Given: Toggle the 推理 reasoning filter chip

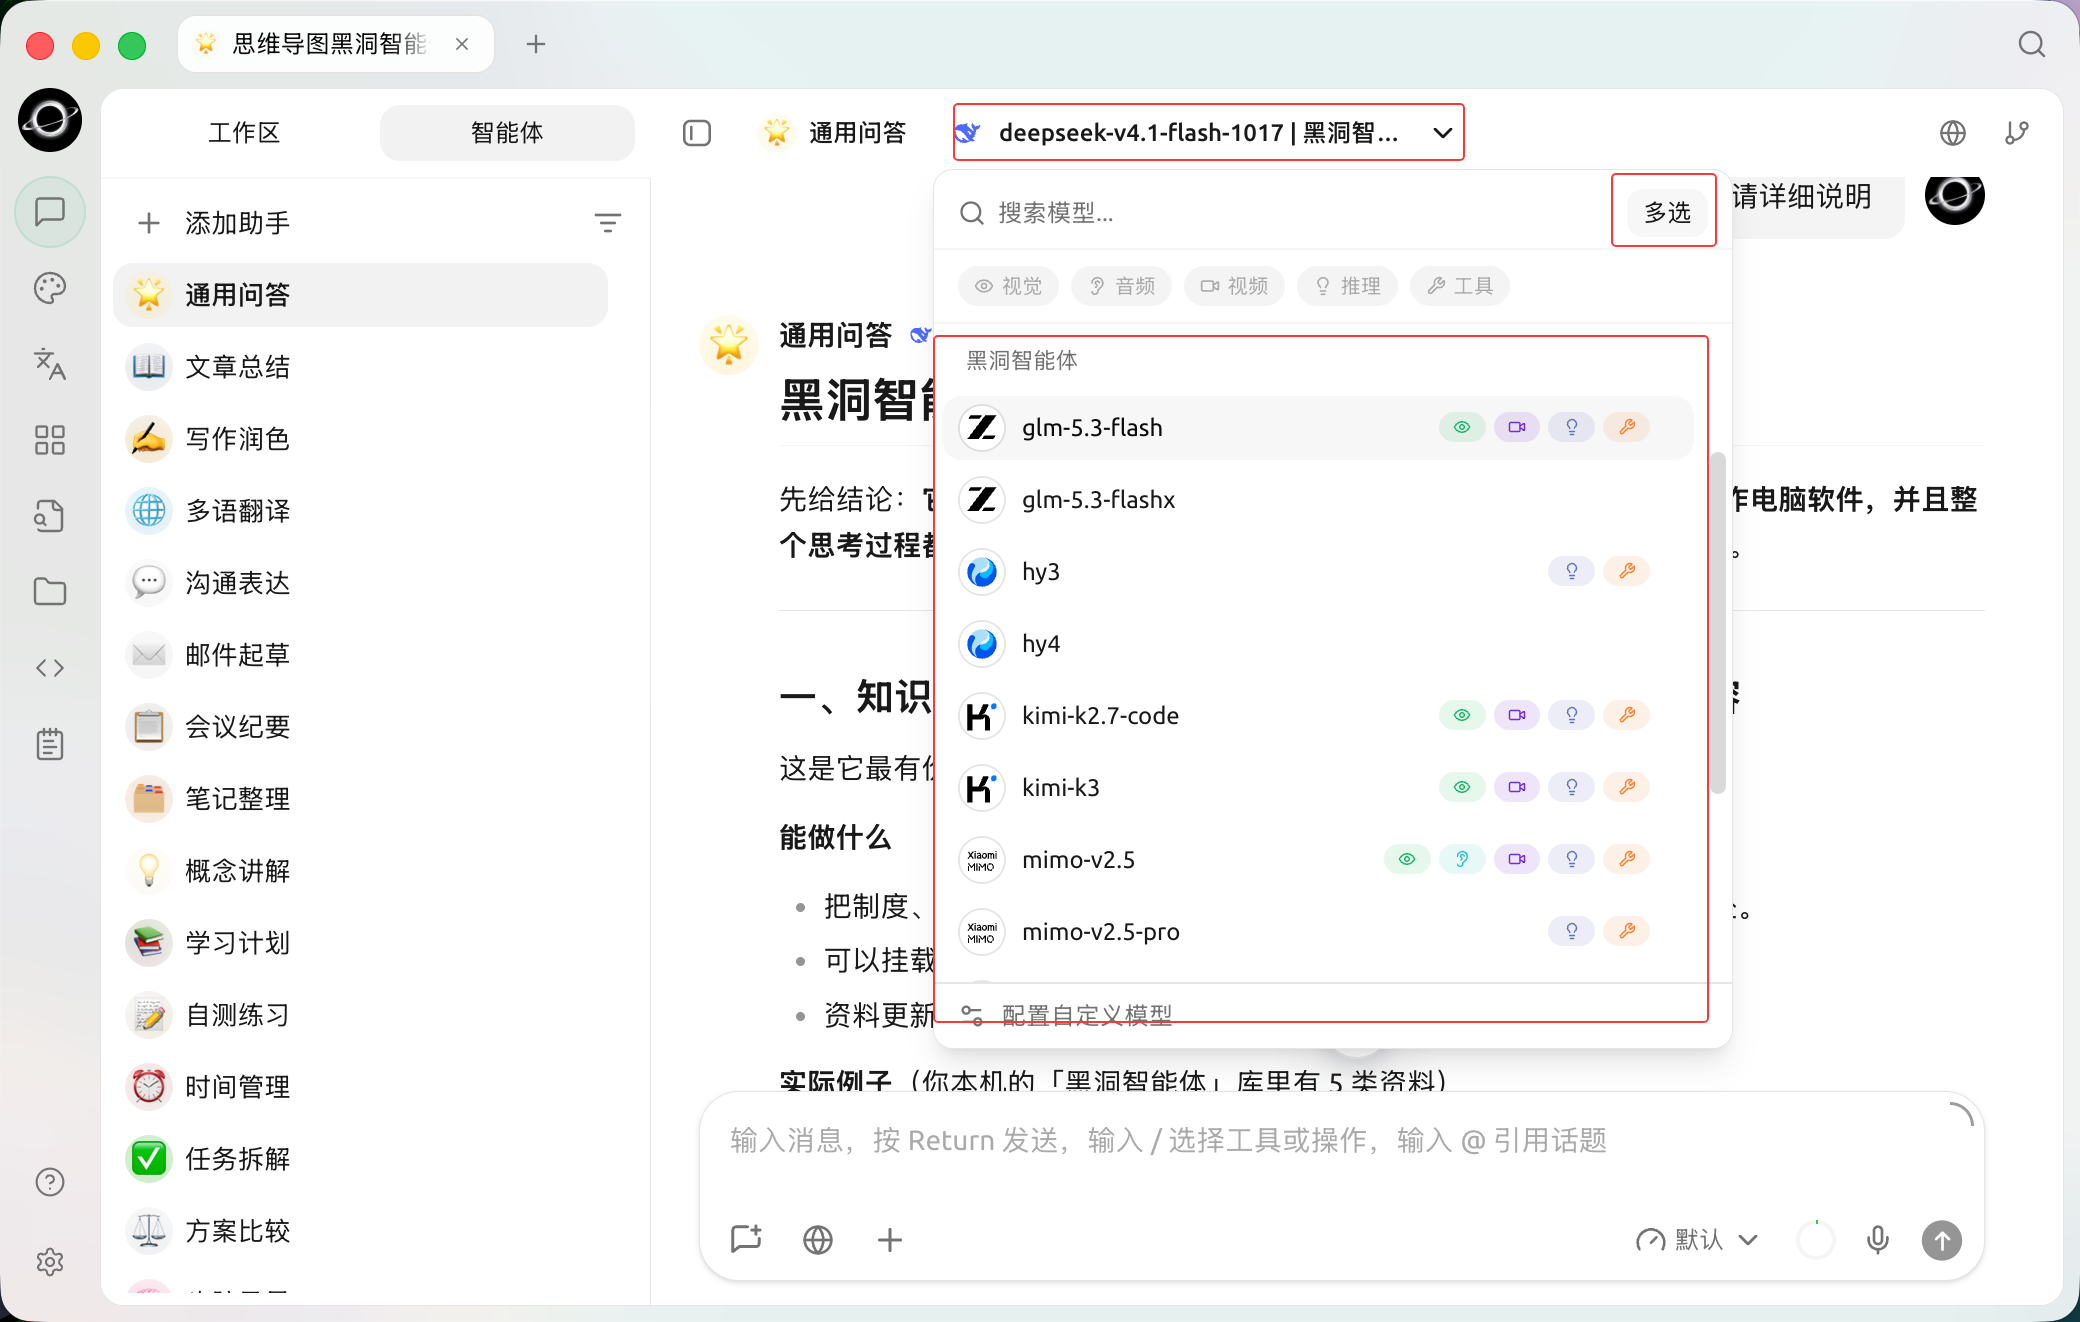Looking at the screenshot, I should [1348, 286].
